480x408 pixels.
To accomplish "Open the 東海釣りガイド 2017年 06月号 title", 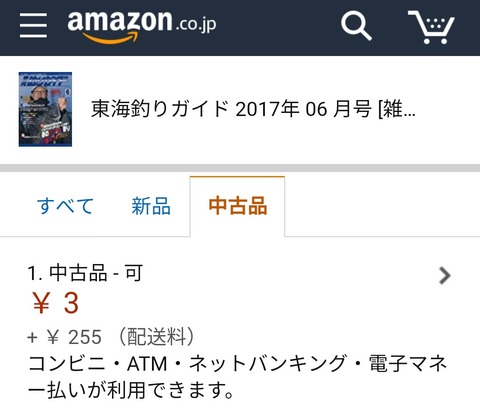I will click(253, 109).
